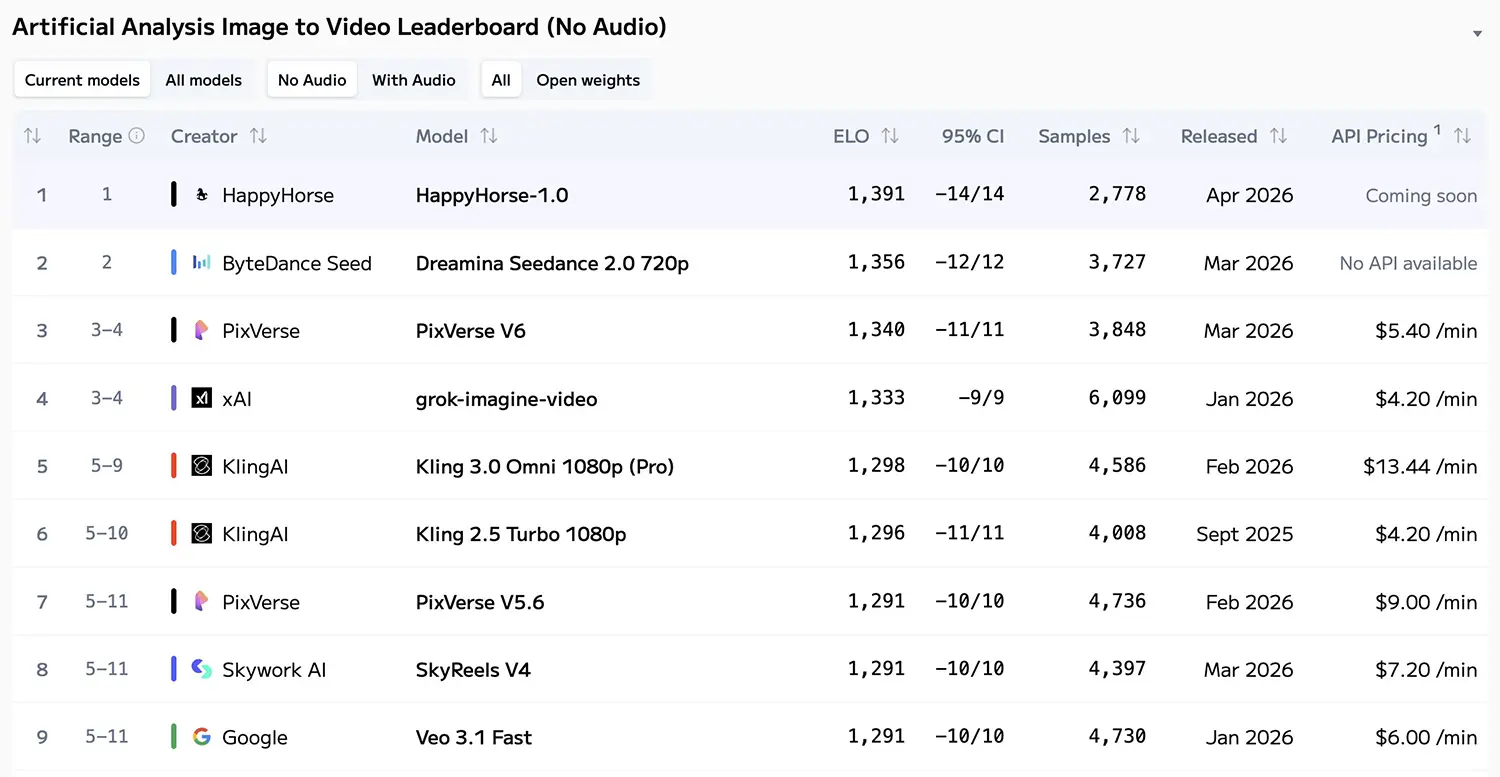The width and height of the screenshot is (1500, 777).
Task: Enable the With Audio filter
Action: pyautogui.click(x=413, y=80)
